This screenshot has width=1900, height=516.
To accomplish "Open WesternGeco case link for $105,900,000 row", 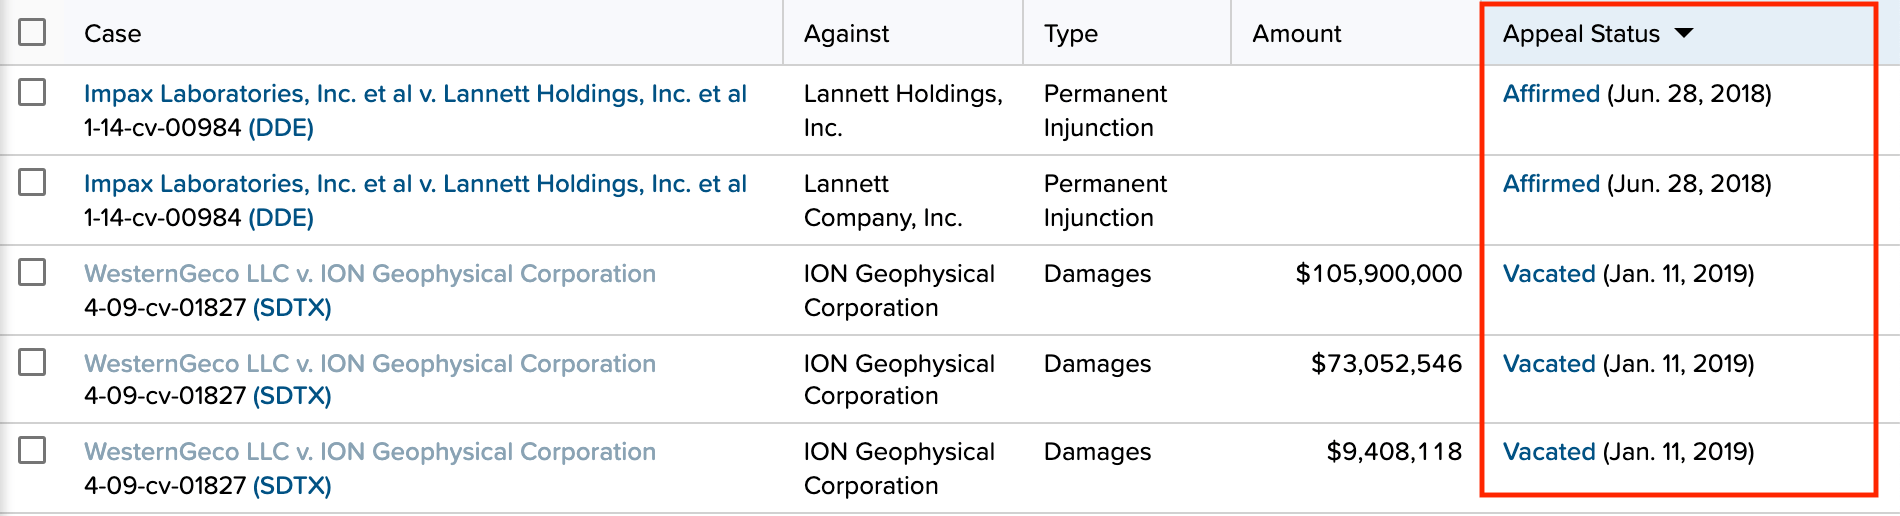I will [x=370, y=274].
